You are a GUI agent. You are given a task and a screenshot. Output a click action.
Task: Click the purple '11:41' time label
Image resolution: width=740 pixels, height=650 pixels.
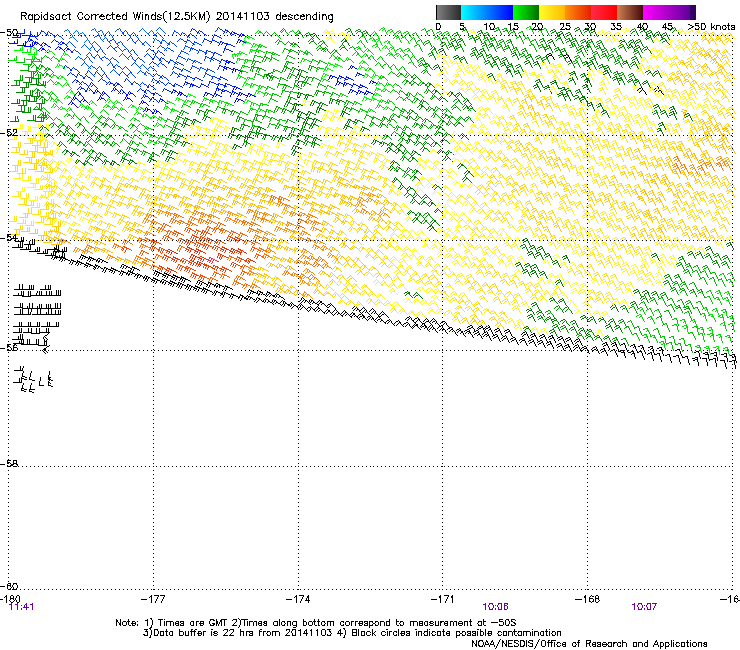click(x=22, y=607)
